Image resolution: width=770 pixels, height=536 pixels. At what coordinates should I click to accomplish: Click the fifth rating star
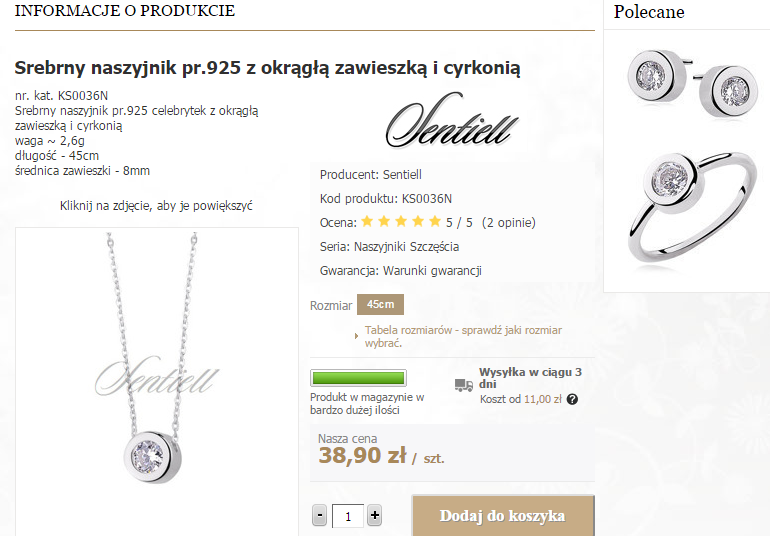coord(435,222)
